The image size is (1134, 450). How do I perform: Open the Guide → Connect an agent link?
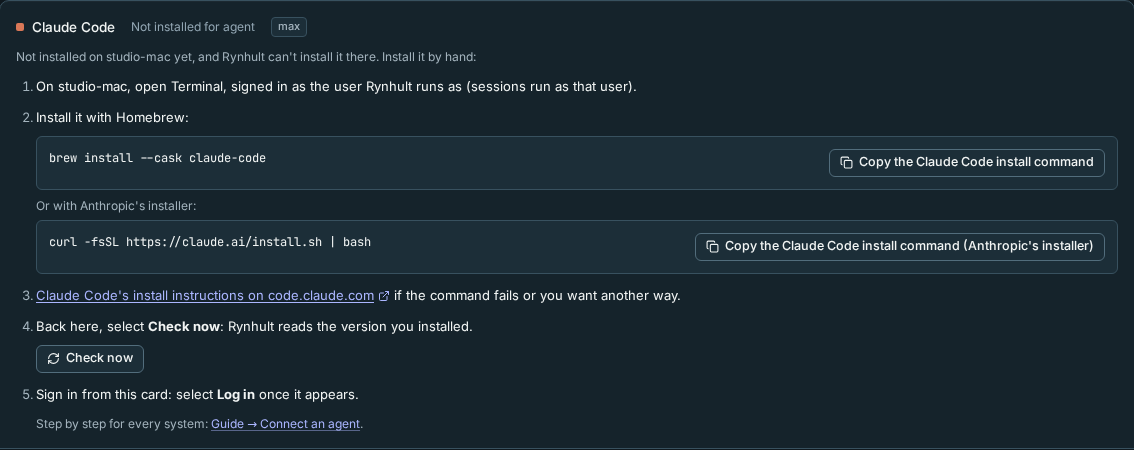285,424
